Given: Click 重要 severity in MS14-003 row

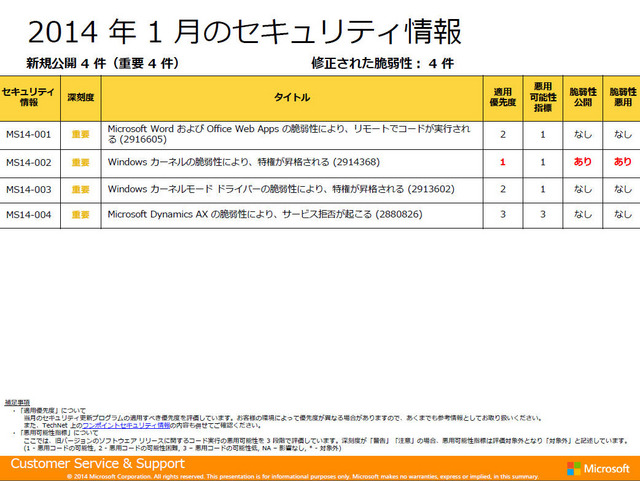Looking at the screenshot, I should click(x=80, y=189).
